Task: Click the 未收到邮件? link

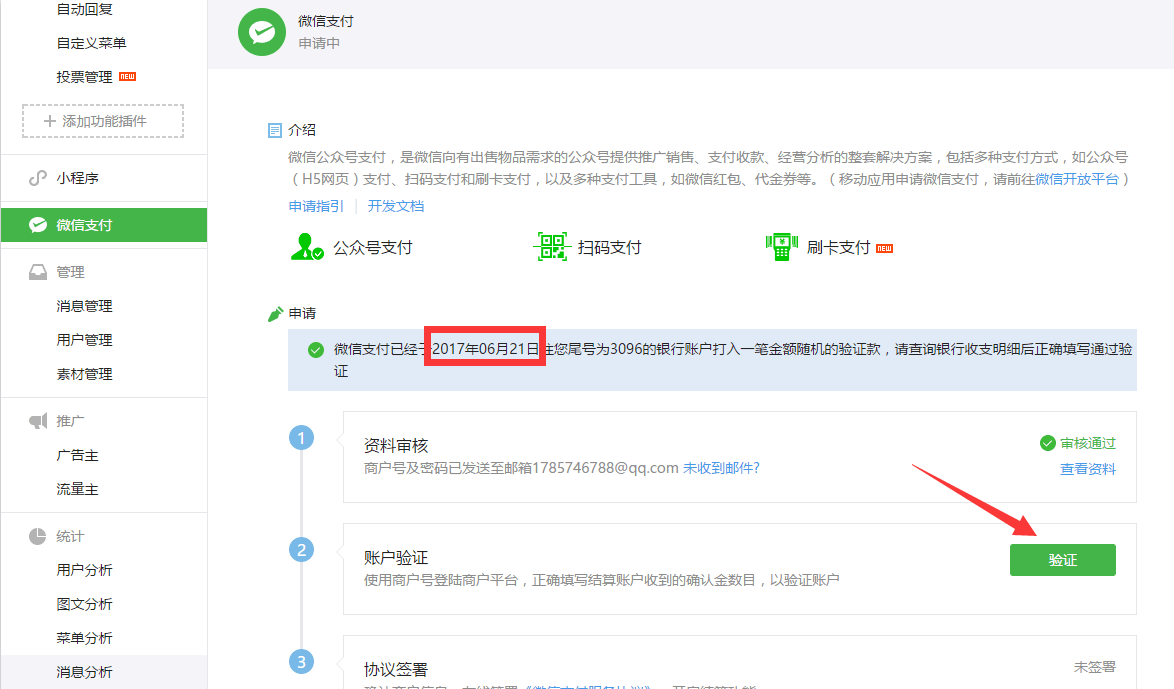Action: (721, 468)
